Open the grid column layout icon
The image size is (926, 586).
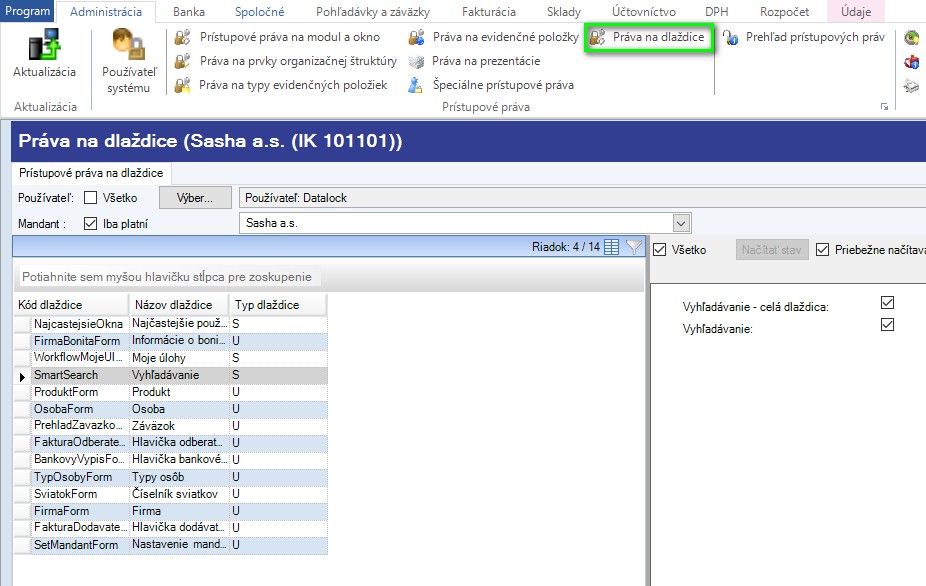(612, 247)
